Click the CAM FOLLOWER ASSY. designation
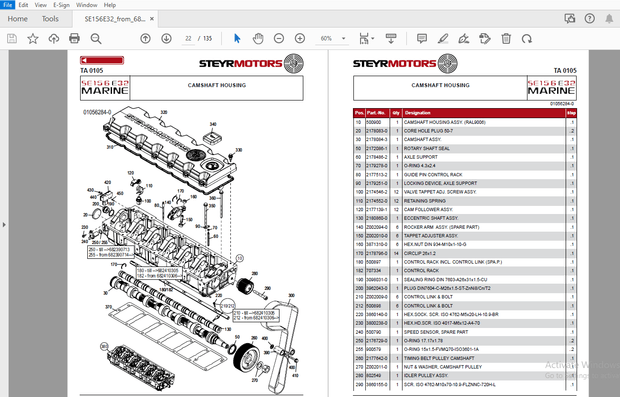 pyautogui.click(x=428, y=210)
